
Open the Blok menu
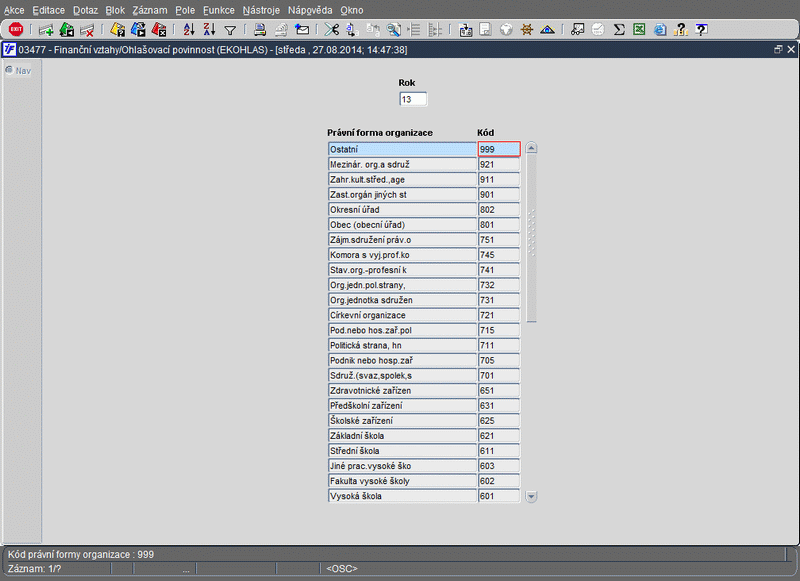pos(115,10)
